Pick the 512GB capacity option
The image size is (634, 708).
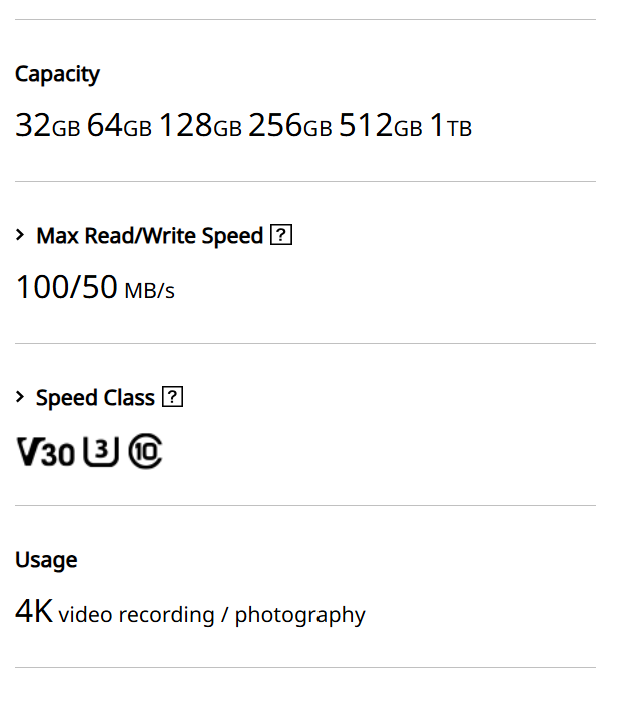coord(380,126)
